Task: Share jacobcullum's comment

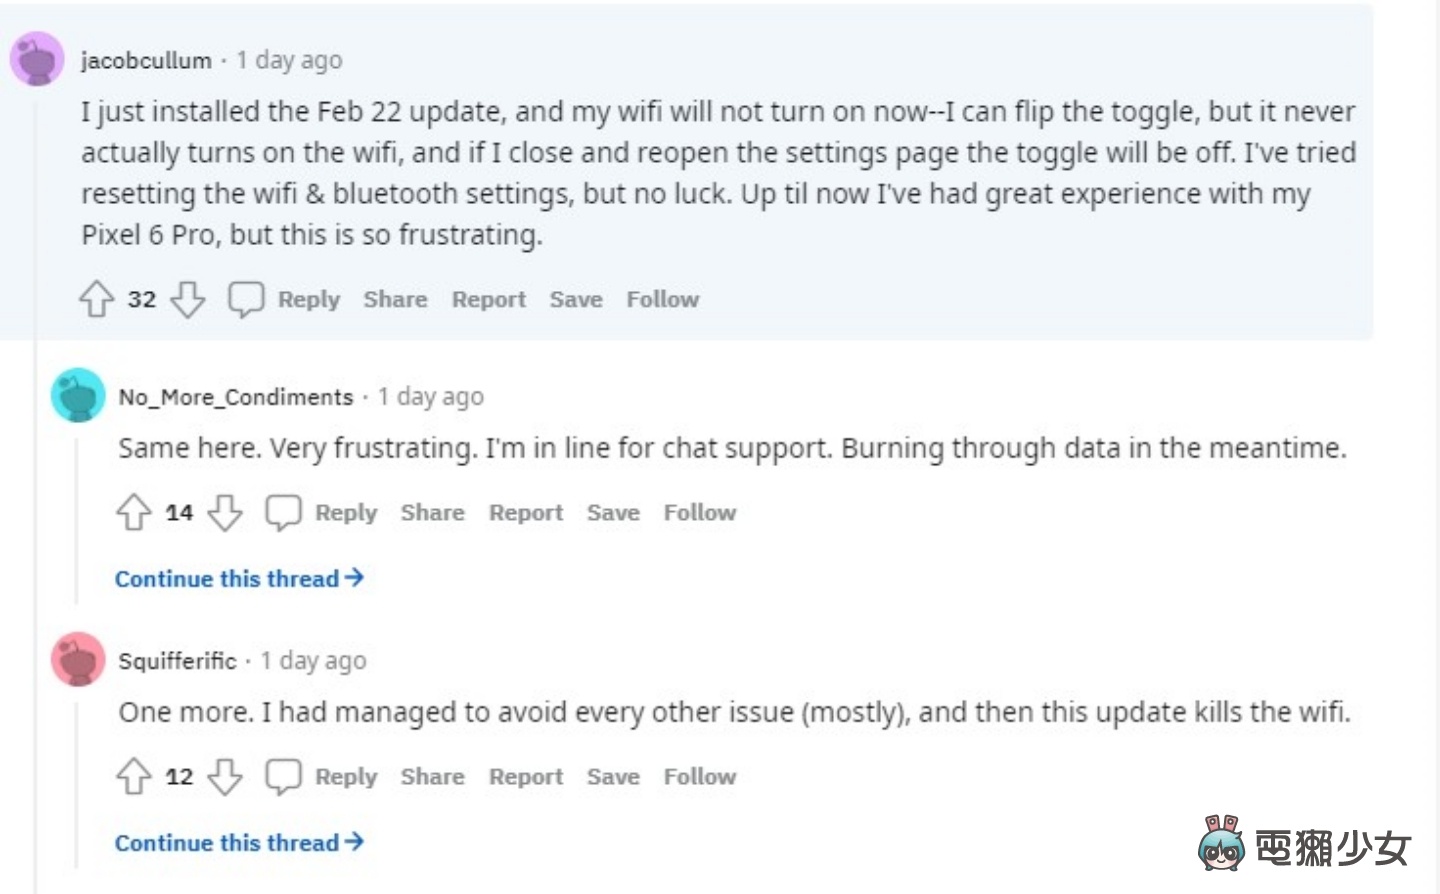Action: click(395, 298)
